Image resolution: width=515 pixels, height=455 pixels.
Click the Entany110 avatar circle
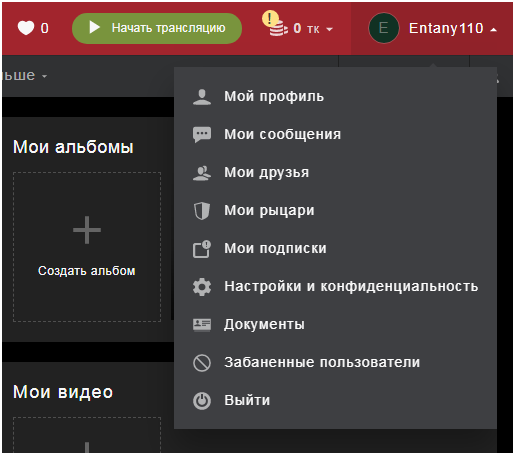383,28
